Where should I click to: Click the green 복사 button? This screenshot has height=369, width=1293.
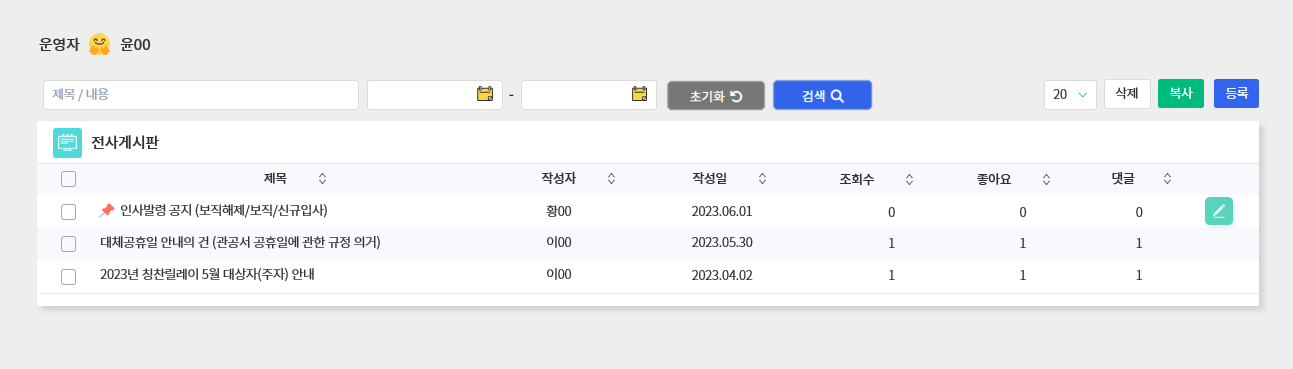pyautogui.click(x=1181, y=93)
